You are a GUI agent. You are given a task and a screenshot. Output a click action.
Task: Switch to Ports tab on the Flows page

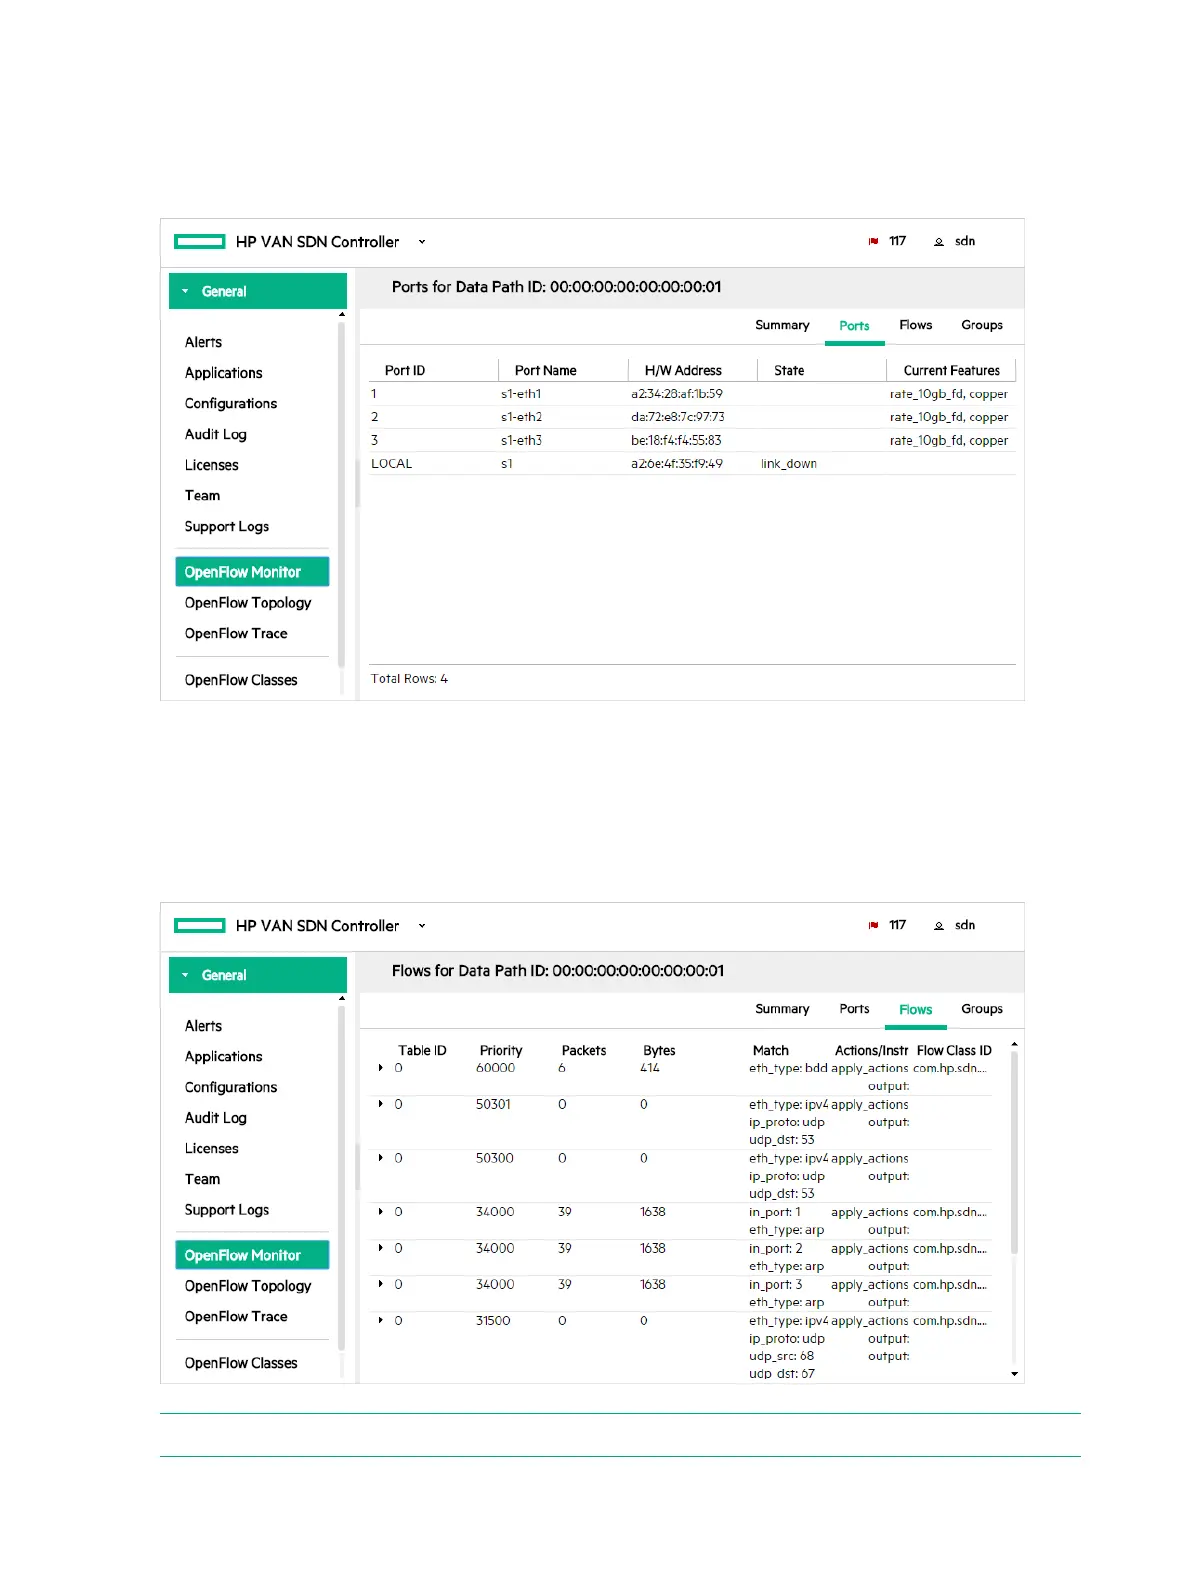click(854, 1009)
